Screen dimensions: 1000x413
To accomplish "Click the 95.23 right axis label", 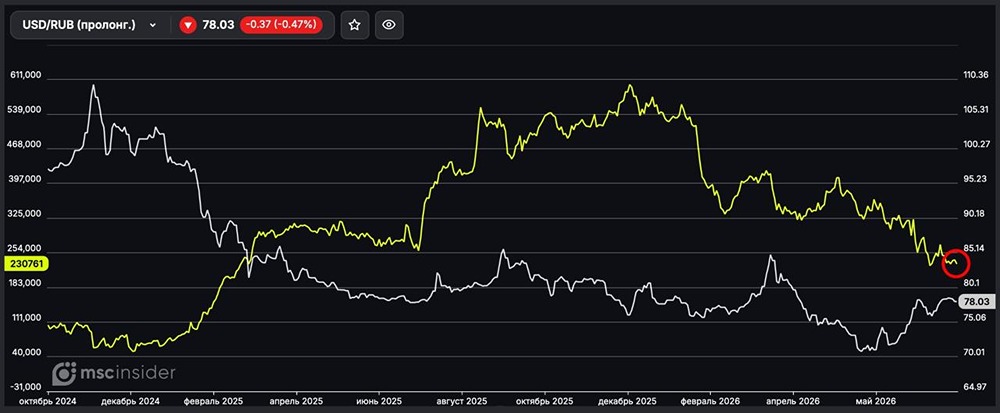I will (x=975, y=179).
